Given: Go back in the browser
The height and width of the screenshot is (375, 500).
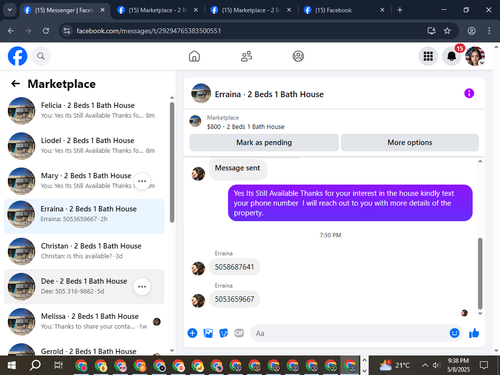Looking at the screenshot, I should 11,31.
